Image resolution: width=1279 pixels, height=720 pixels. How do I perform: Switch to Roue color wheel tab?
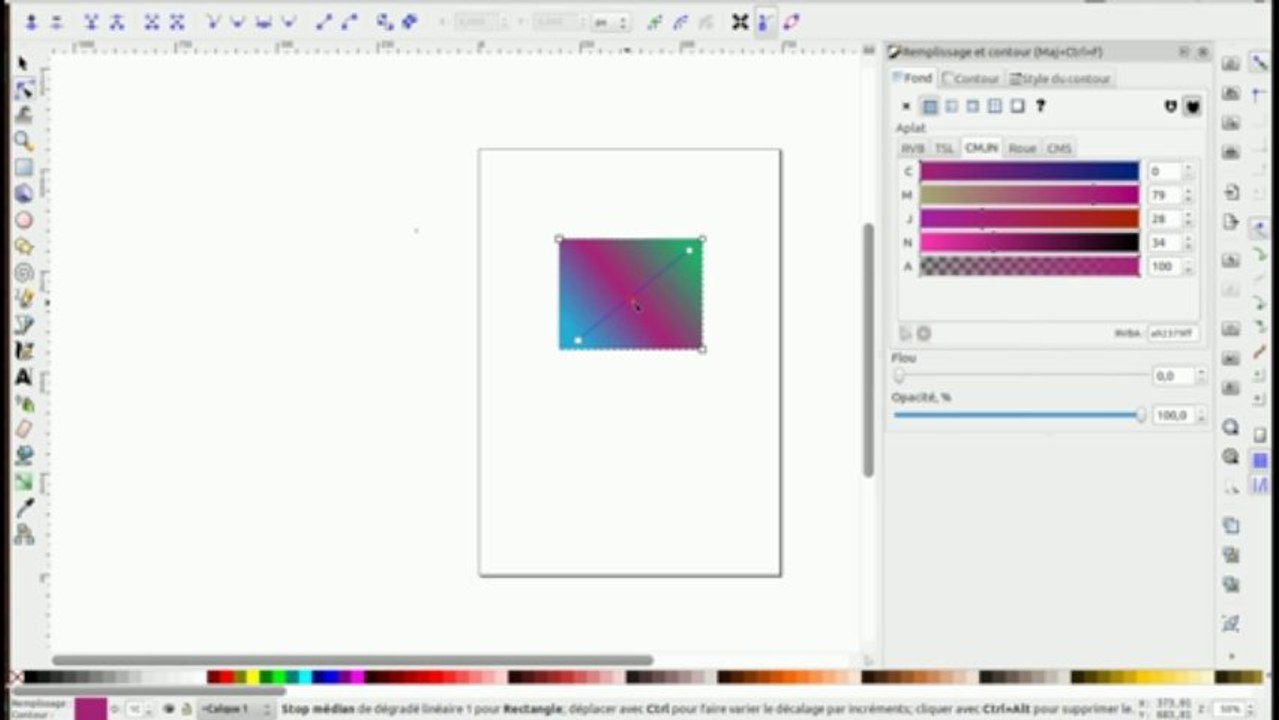tap(1022, 148)
